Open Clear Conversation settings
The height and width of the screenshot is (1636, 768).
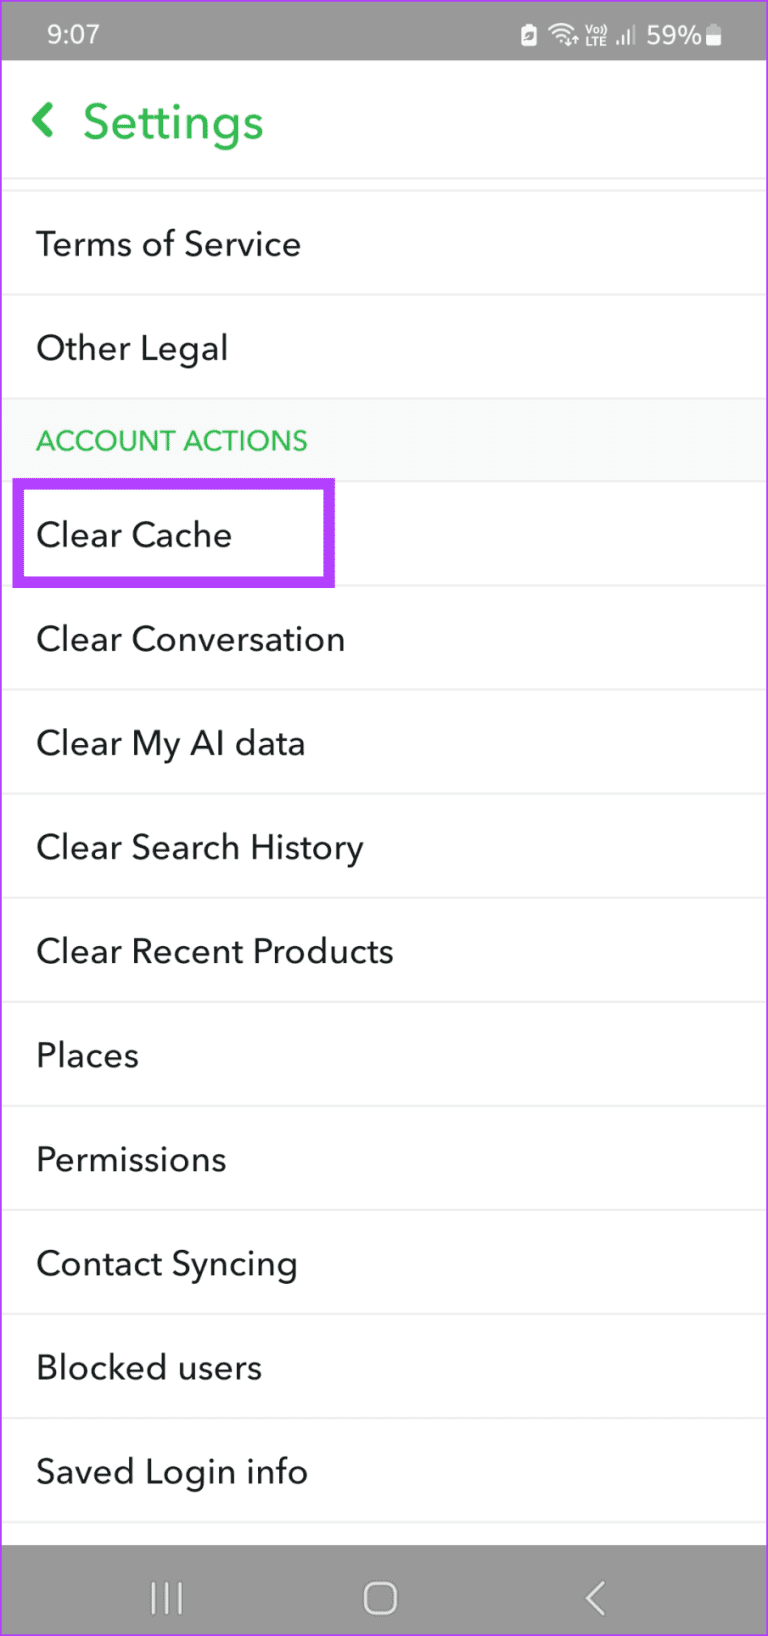190,639
